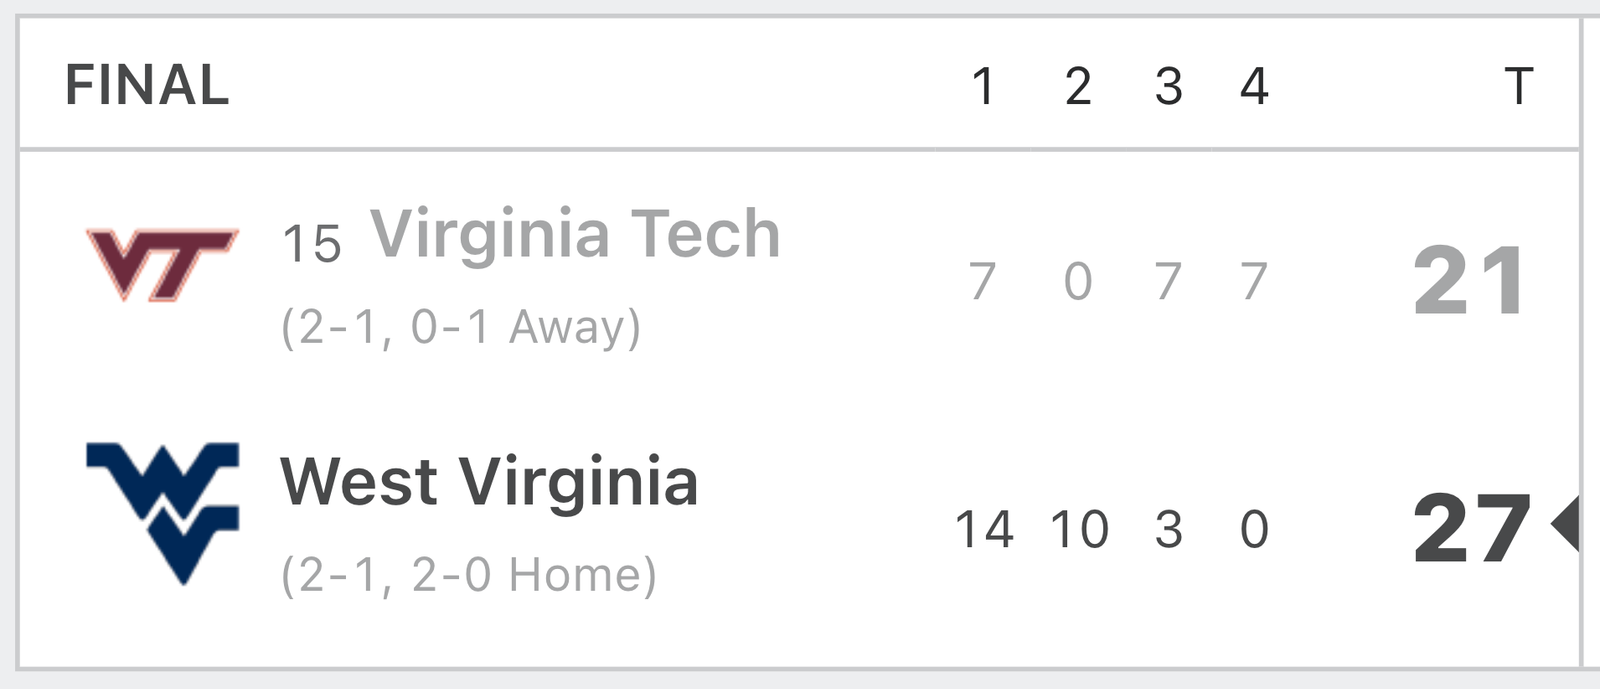This screenshot has height=689, width=1600.
Task: Click Virginia Tech record (2-1, 0-1 Away)
Action: 461,328
